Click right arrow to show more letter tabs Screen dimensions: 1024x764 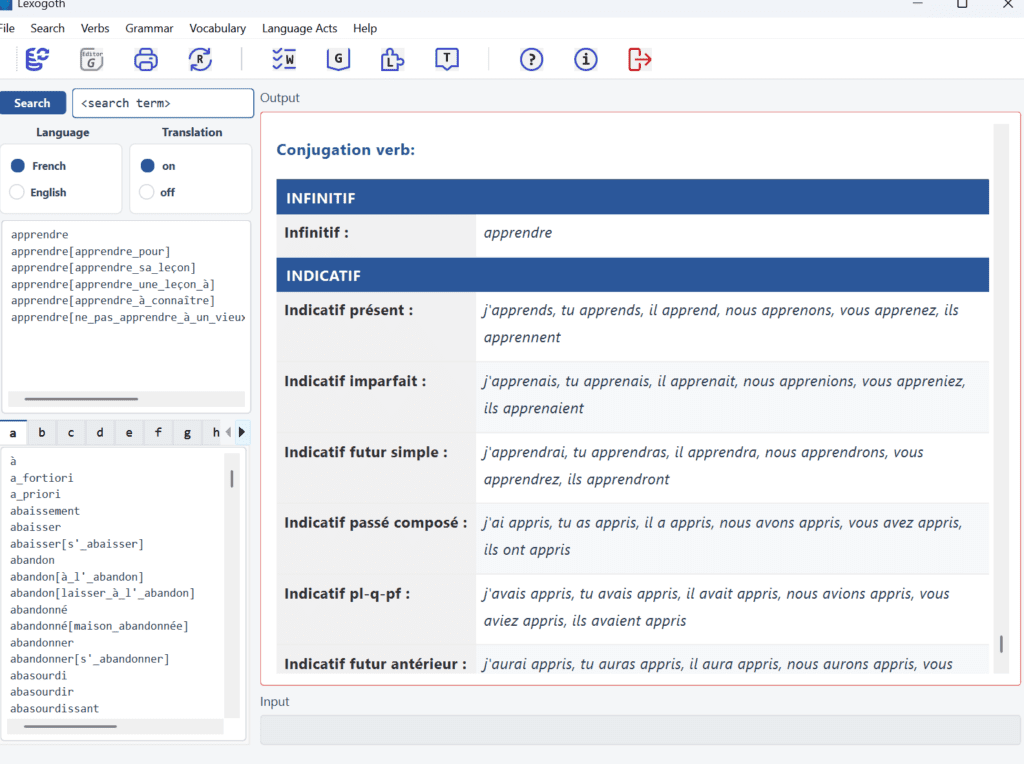point(242,432)
